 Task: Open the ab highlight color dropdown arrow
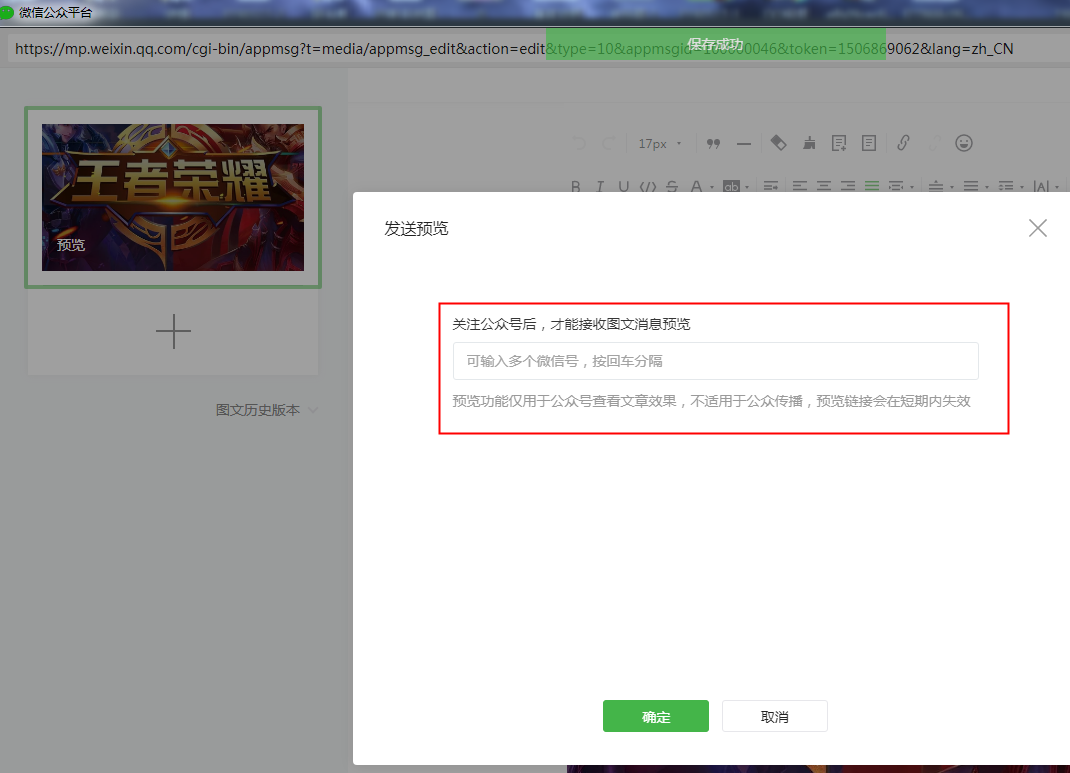(x=747, y=187)
